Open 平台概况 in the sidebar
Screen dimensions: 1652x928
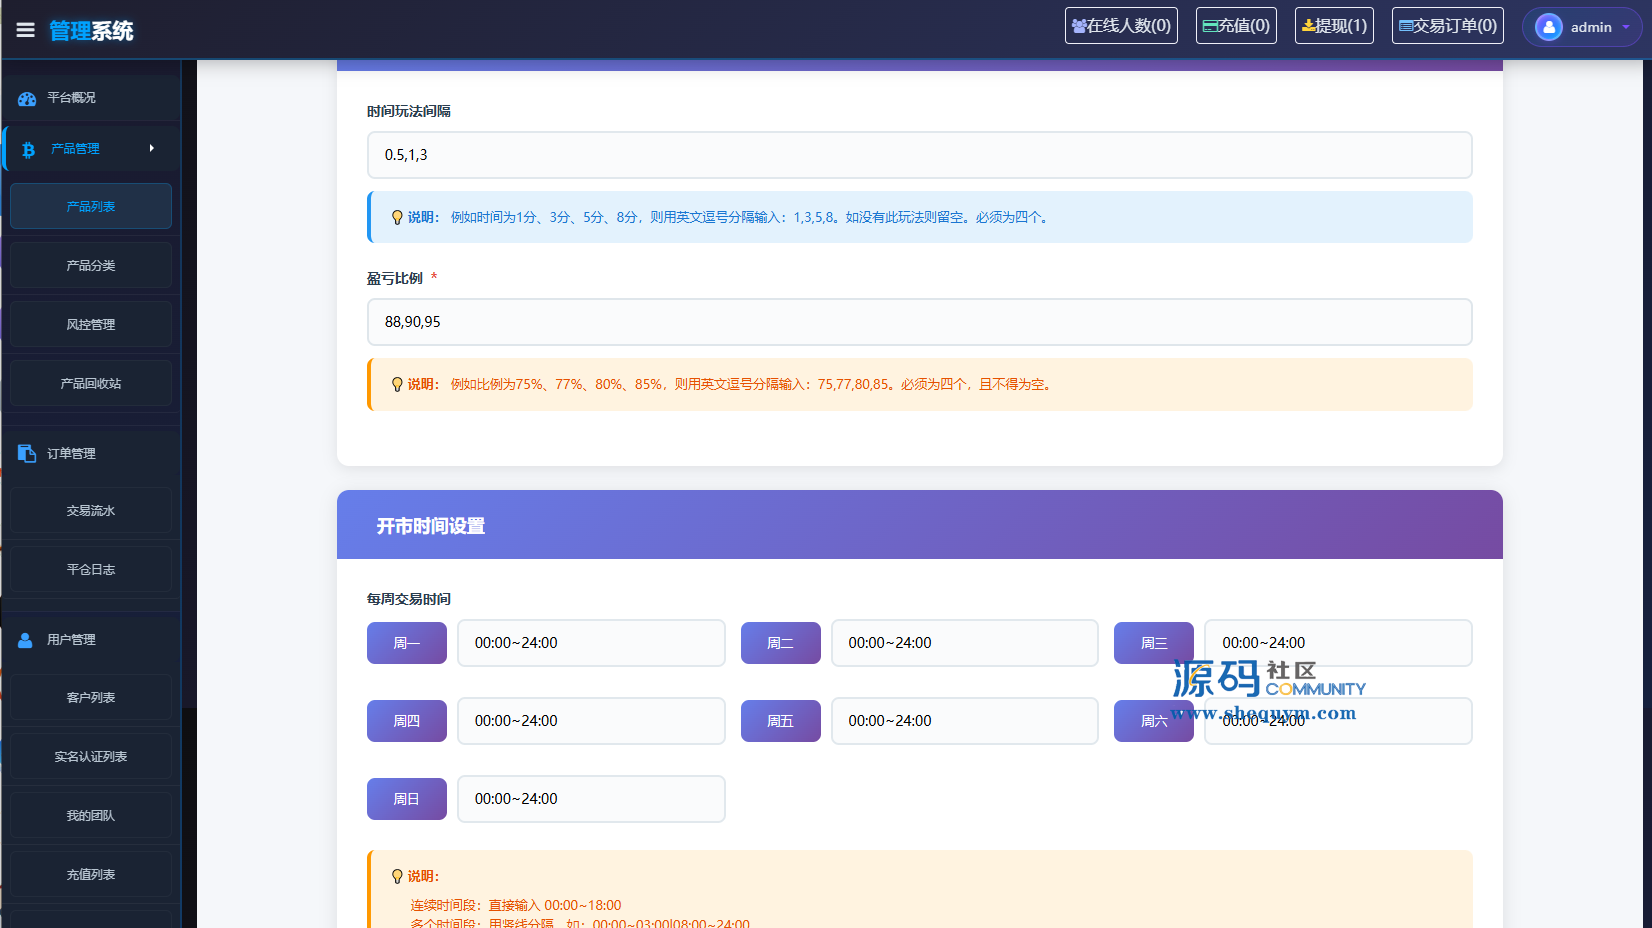click(x=72, y=98)
